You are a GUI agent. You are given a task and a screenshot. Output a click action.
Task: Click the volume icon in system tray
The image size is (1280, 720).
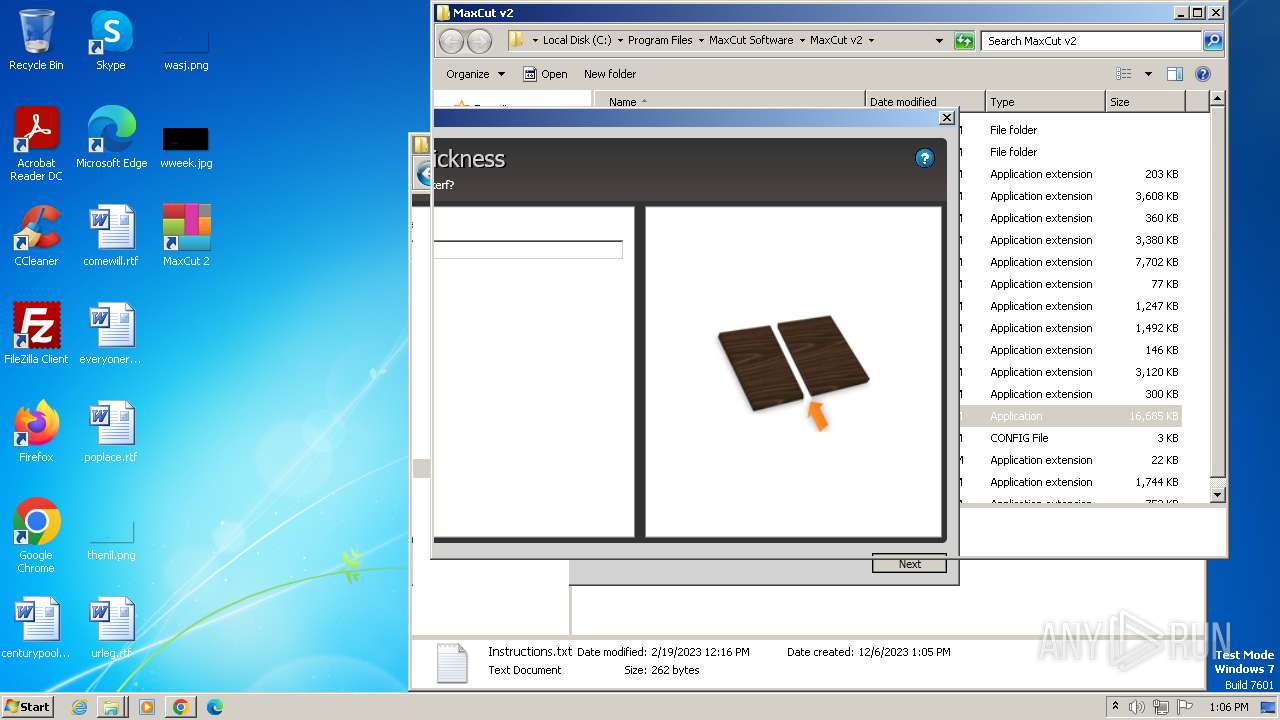pos(1137,707)
